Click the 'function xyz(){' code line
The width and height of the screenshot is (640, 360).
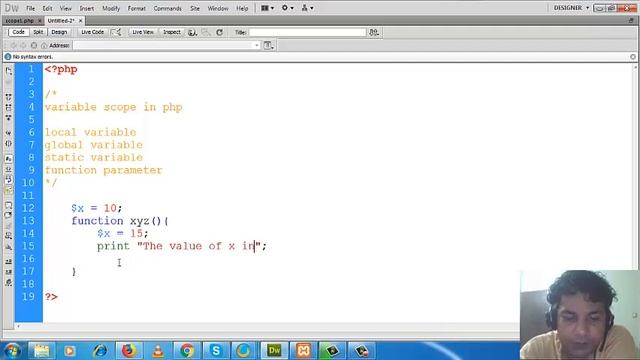(x=120, y=221)
